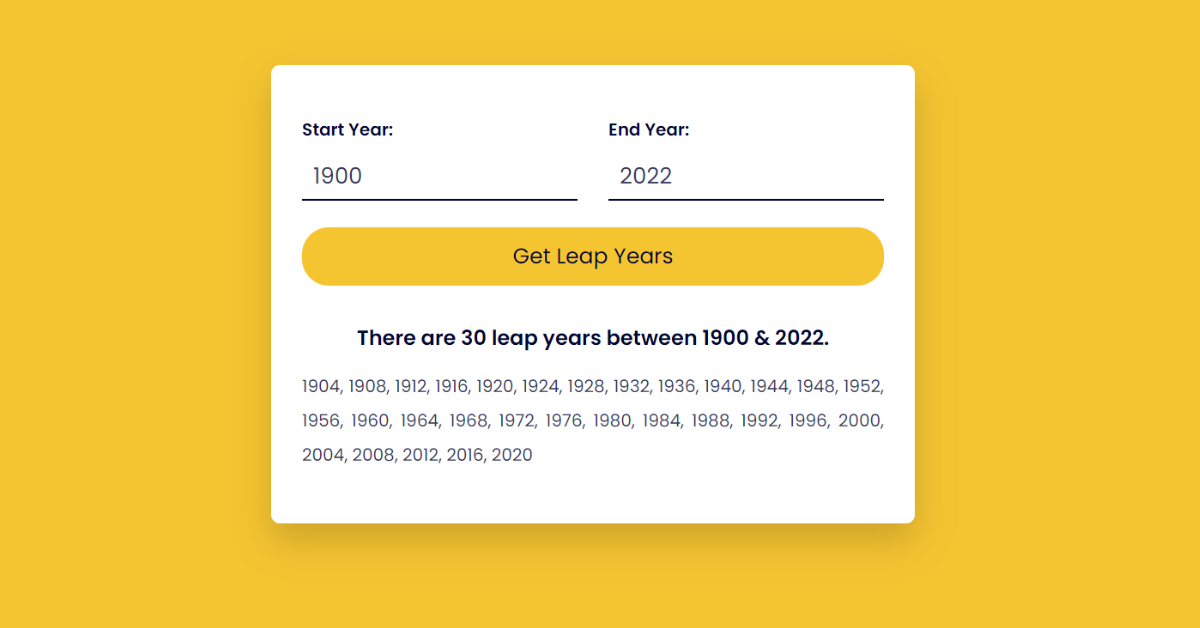The image size is (1200, 628).
Task: Click the Start Year label
Action: 348,130
